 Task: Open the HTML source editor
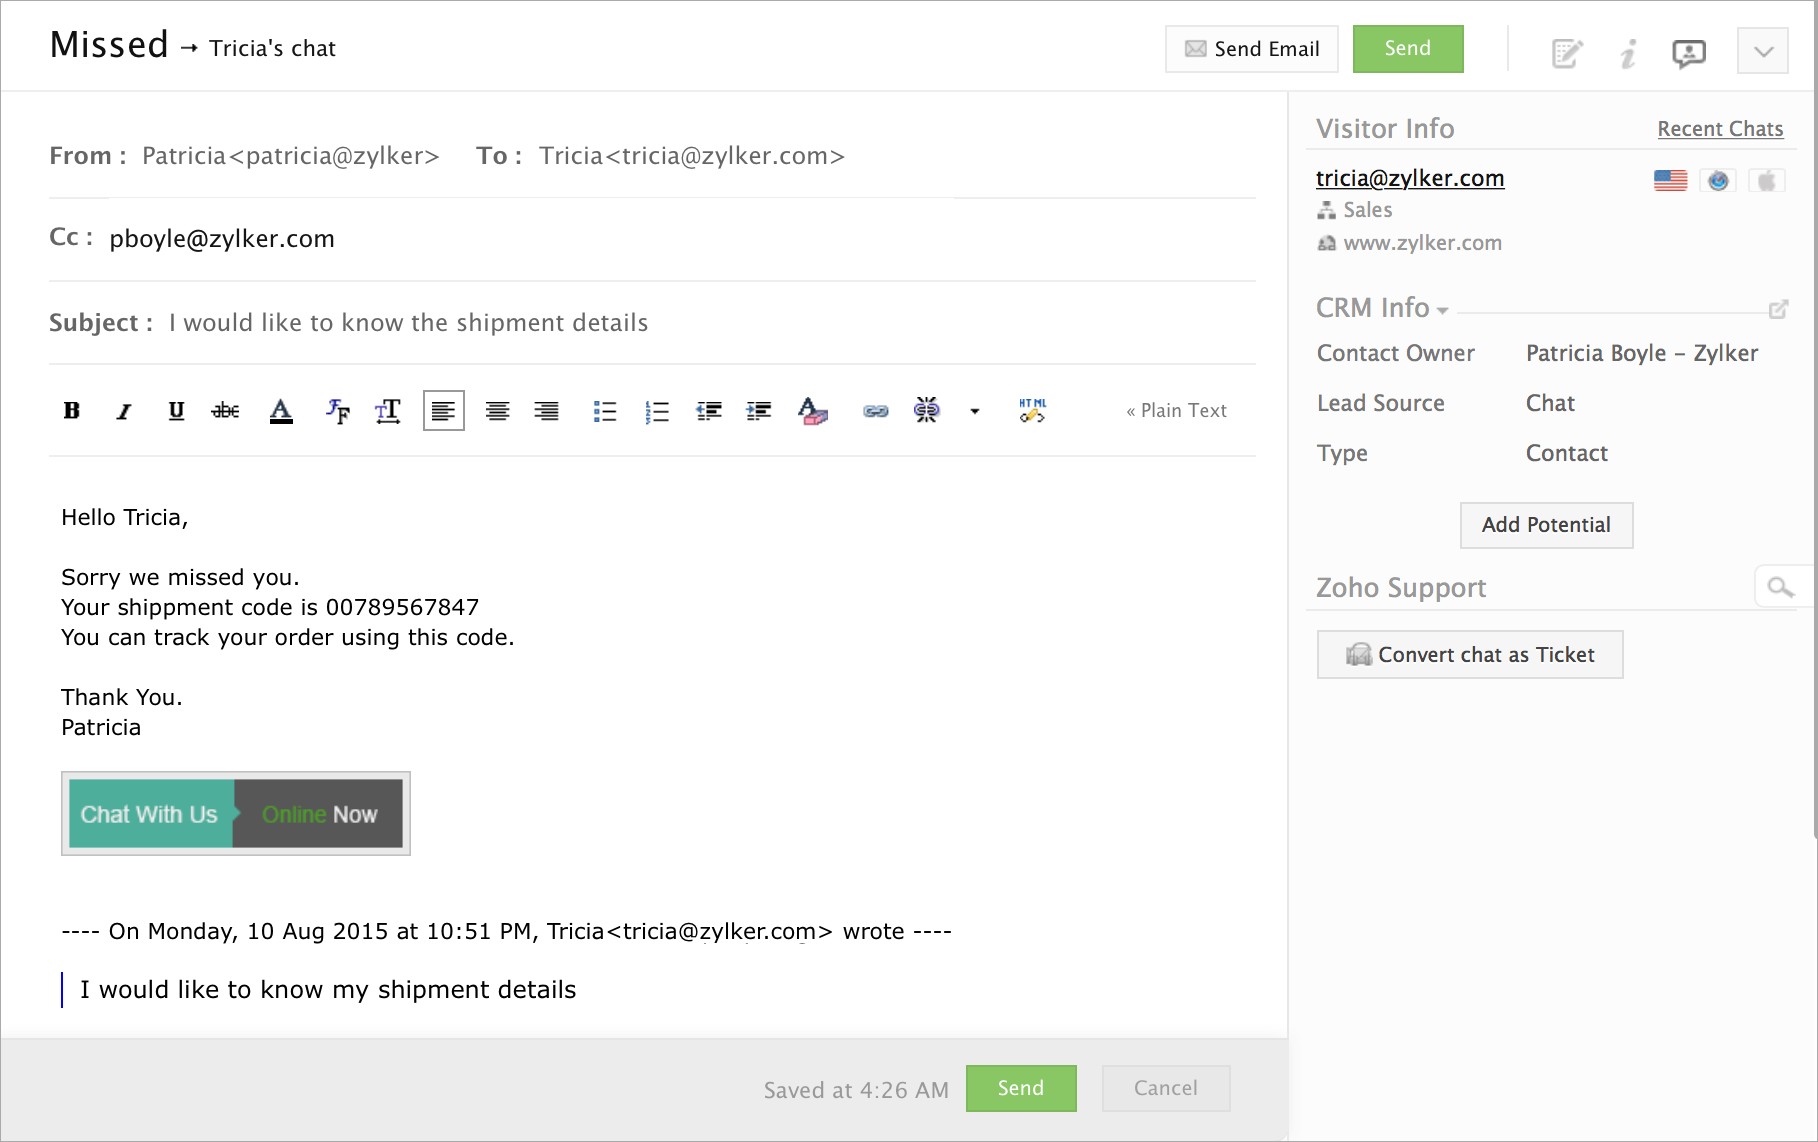(x=1032, y=410)
